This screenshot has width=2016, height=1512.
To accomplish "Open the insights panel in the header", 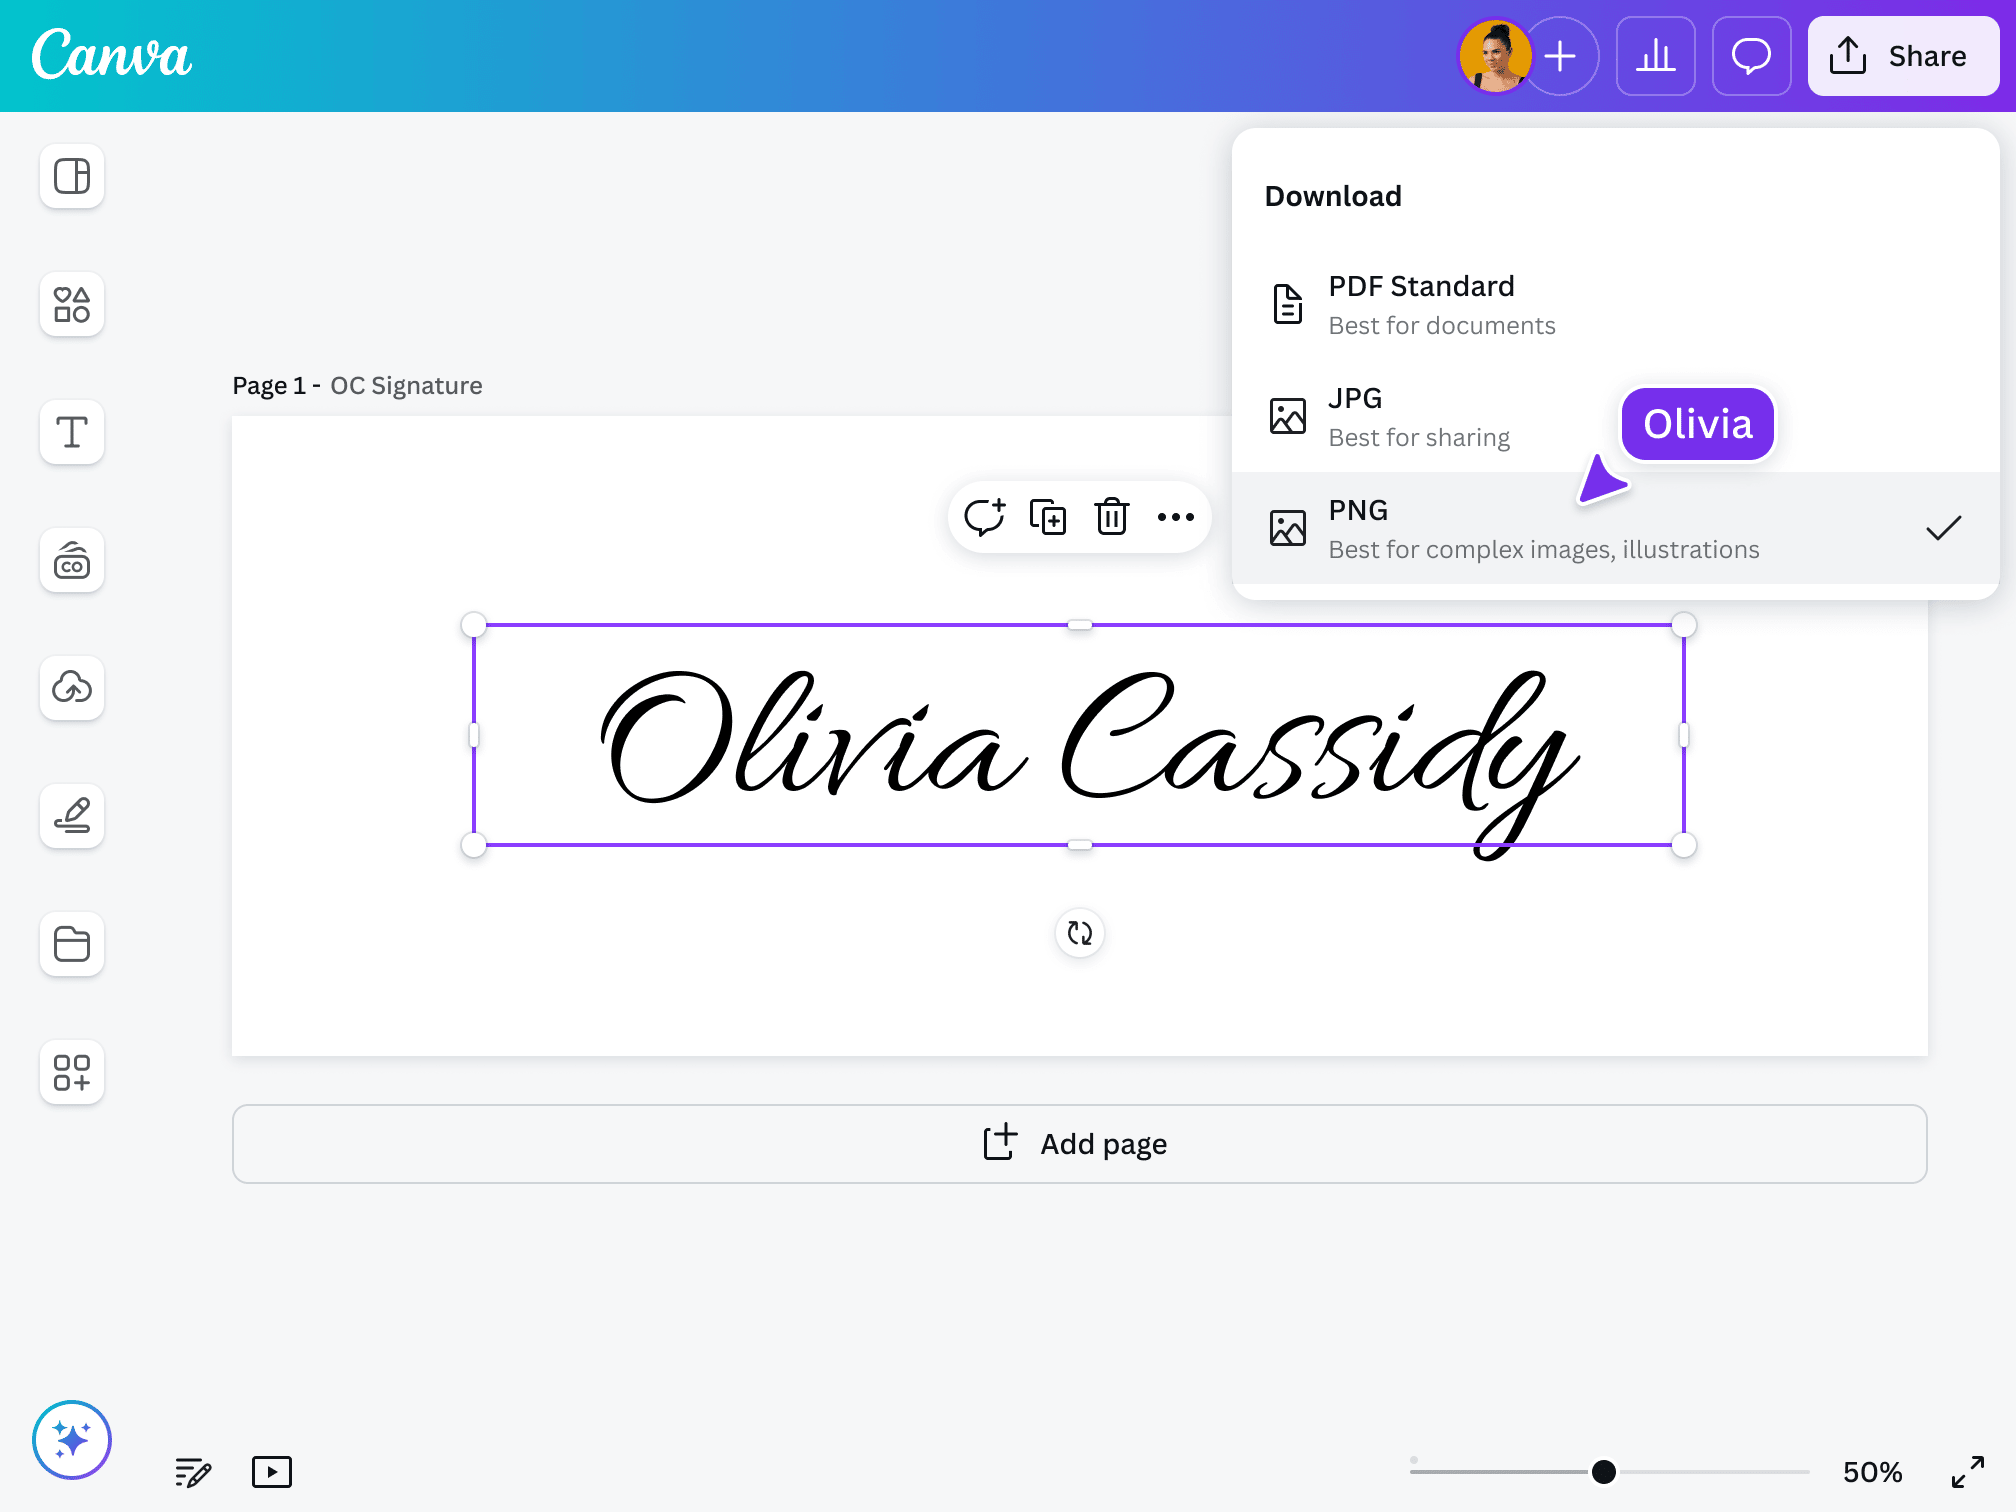I will click(1655, 56).
